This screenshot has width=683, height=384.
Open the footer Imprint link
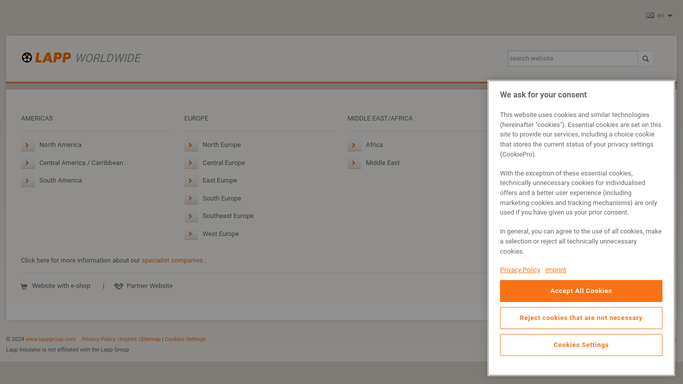[x=128, y=339]
